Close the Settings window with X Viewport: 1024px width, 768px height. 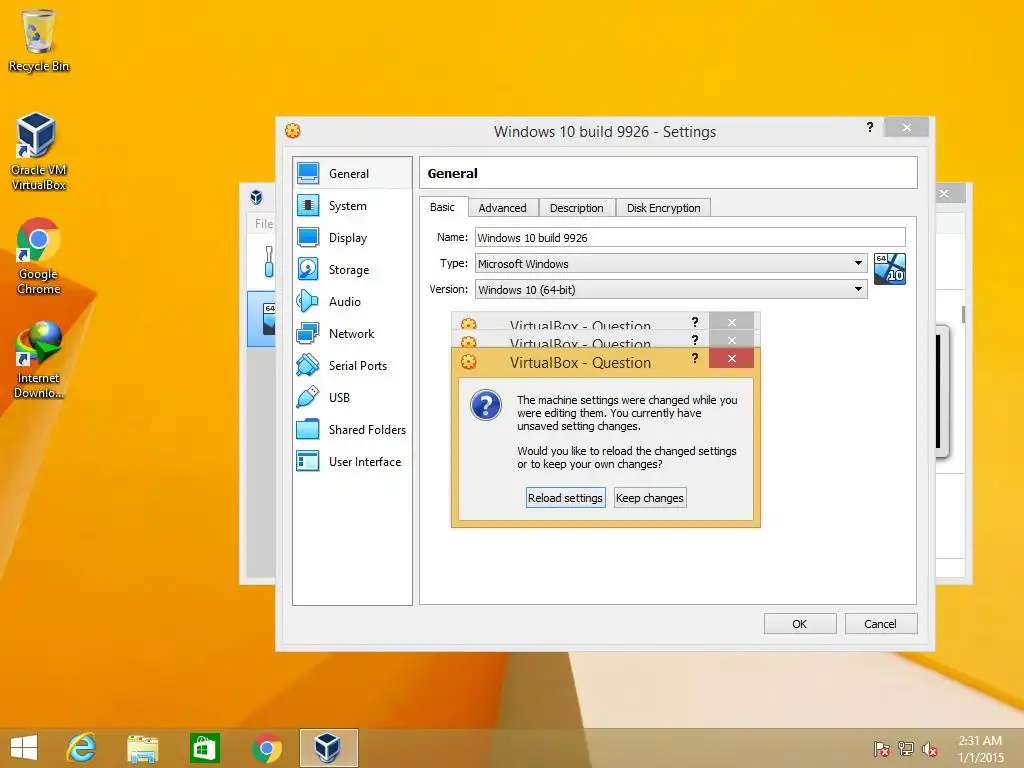(x=906, y=127)
